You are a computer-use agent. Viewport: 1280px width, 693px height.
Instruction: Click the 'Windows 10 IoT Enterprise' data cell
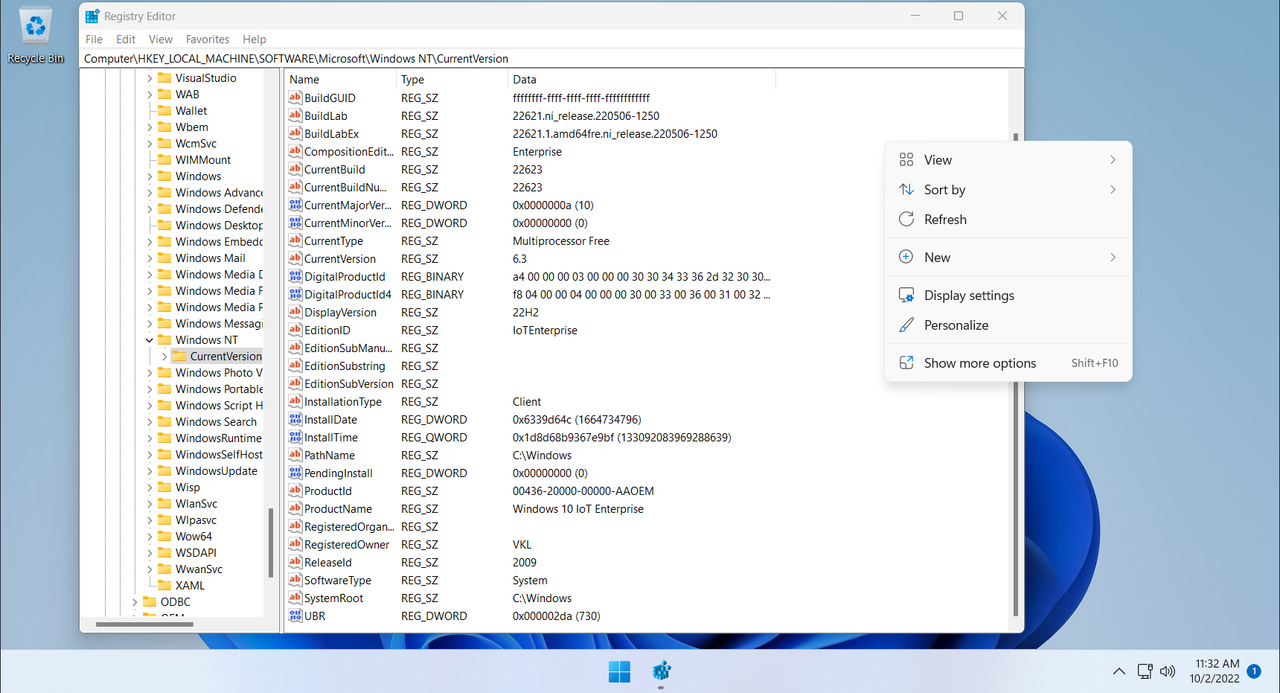(578, 509)
